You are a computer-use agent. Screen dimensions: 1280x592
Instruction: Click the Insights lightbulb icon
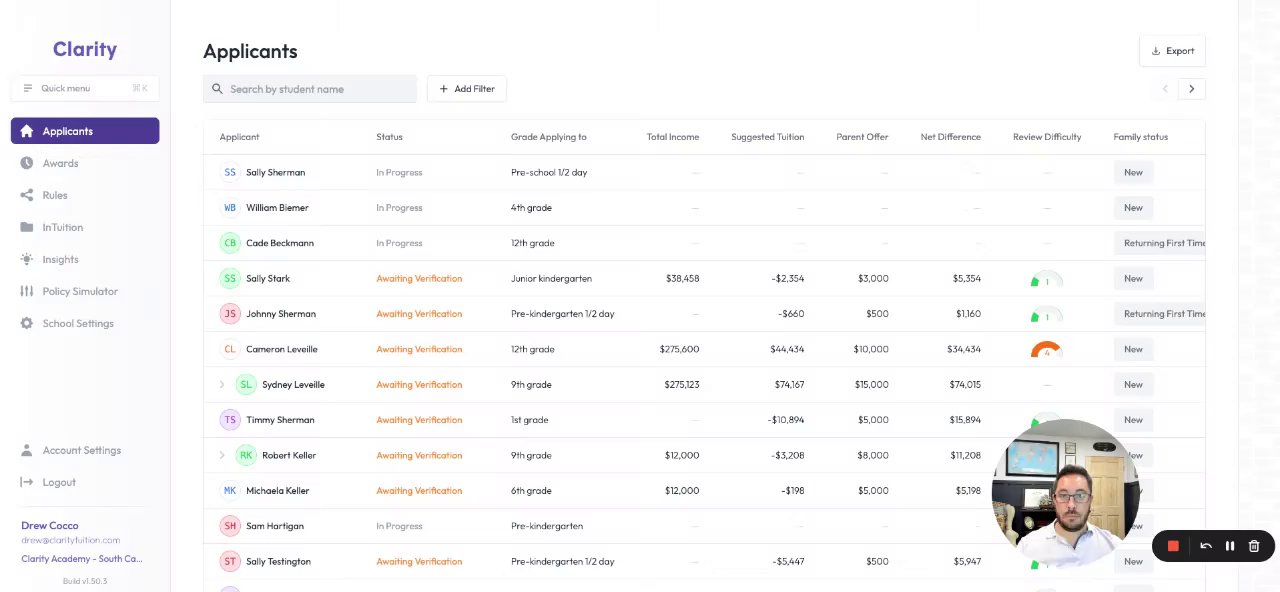click(26, 259)
